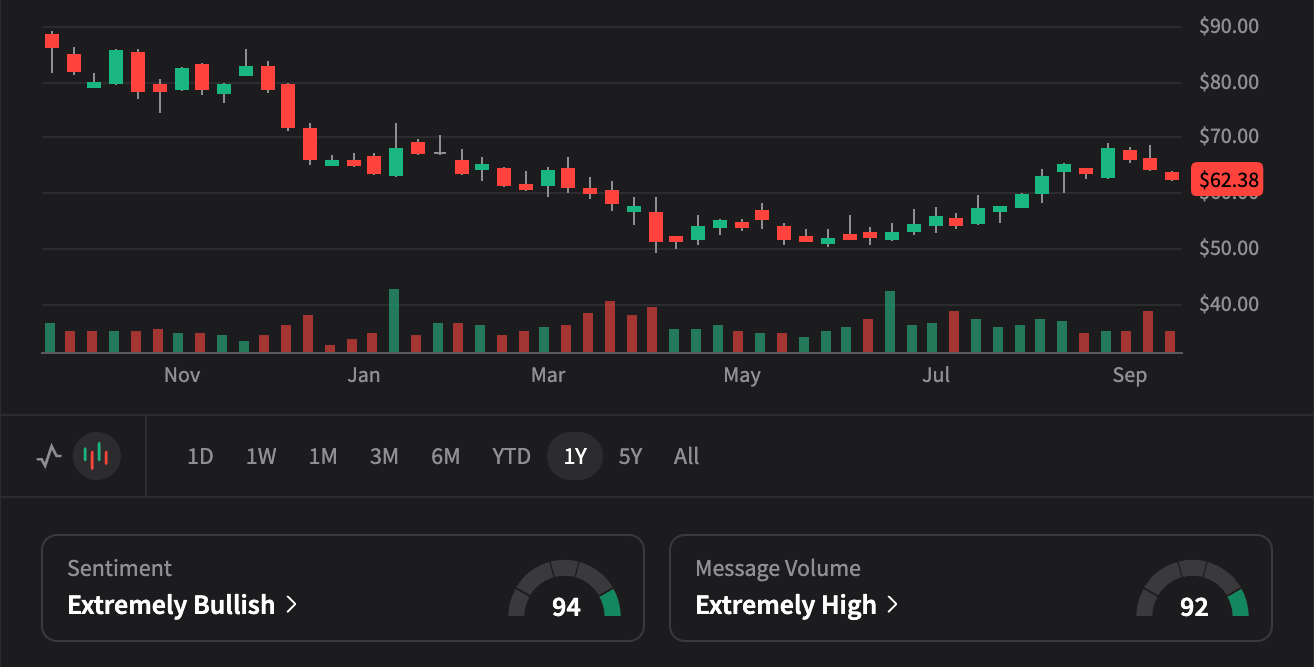Click the tallest January volume bar
Viewport: 1314px width, 667px height.
pyautogui.click(x=394, y=321)
